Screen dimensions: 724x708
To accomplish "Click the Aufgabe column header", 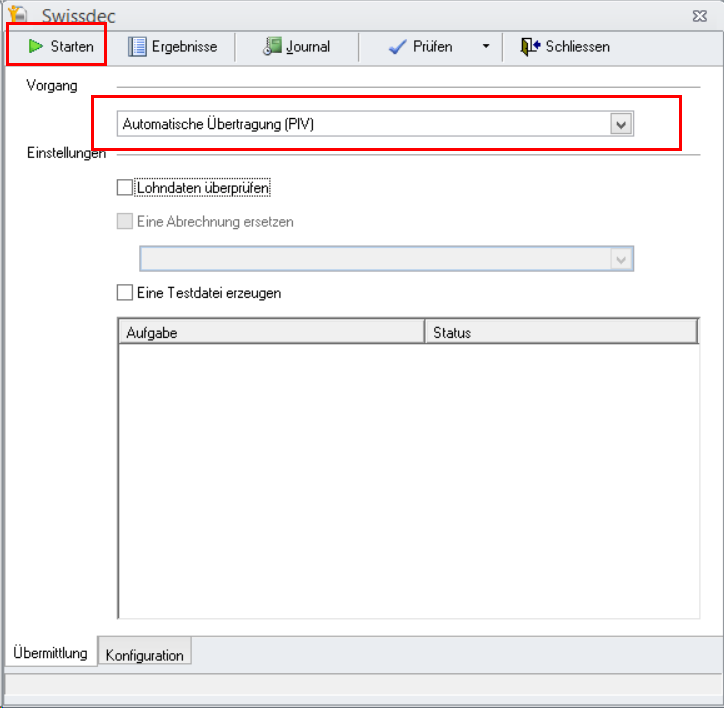I will click(272, 332).
